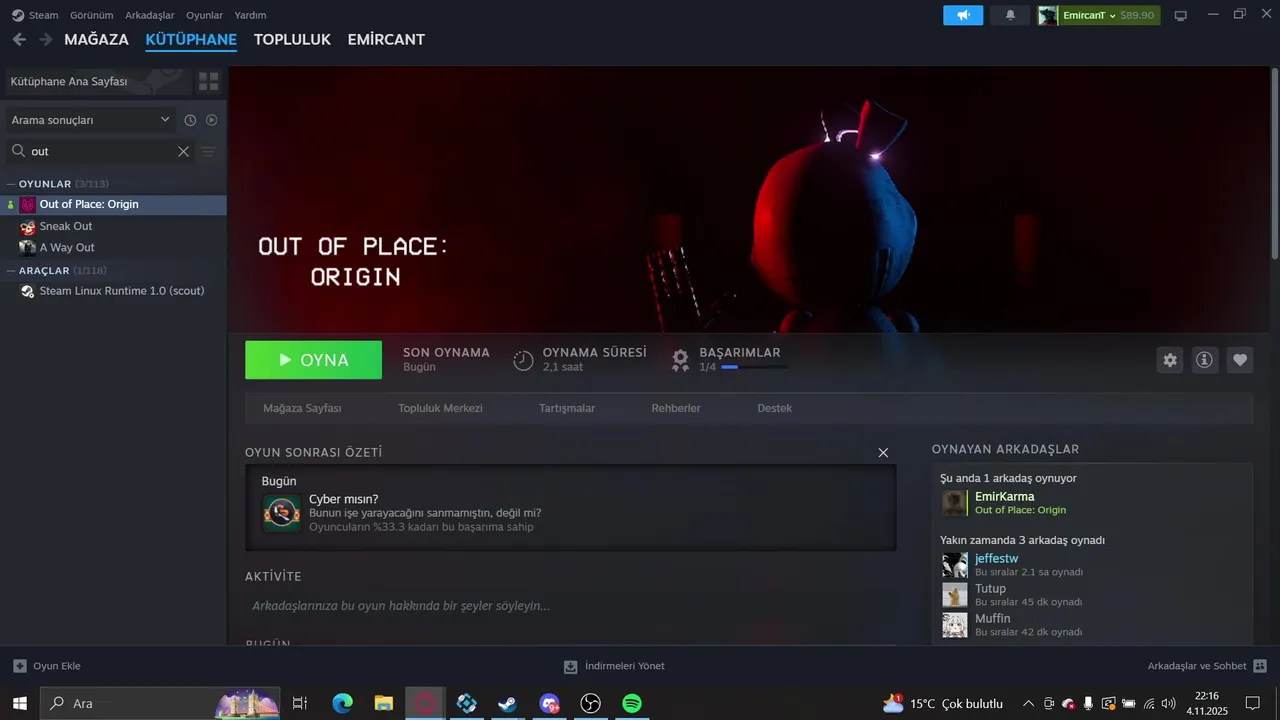The width and height of the screenshot is (1280, 720).
Task: Sort by recent activity clock icon
Action: (190, 120)
